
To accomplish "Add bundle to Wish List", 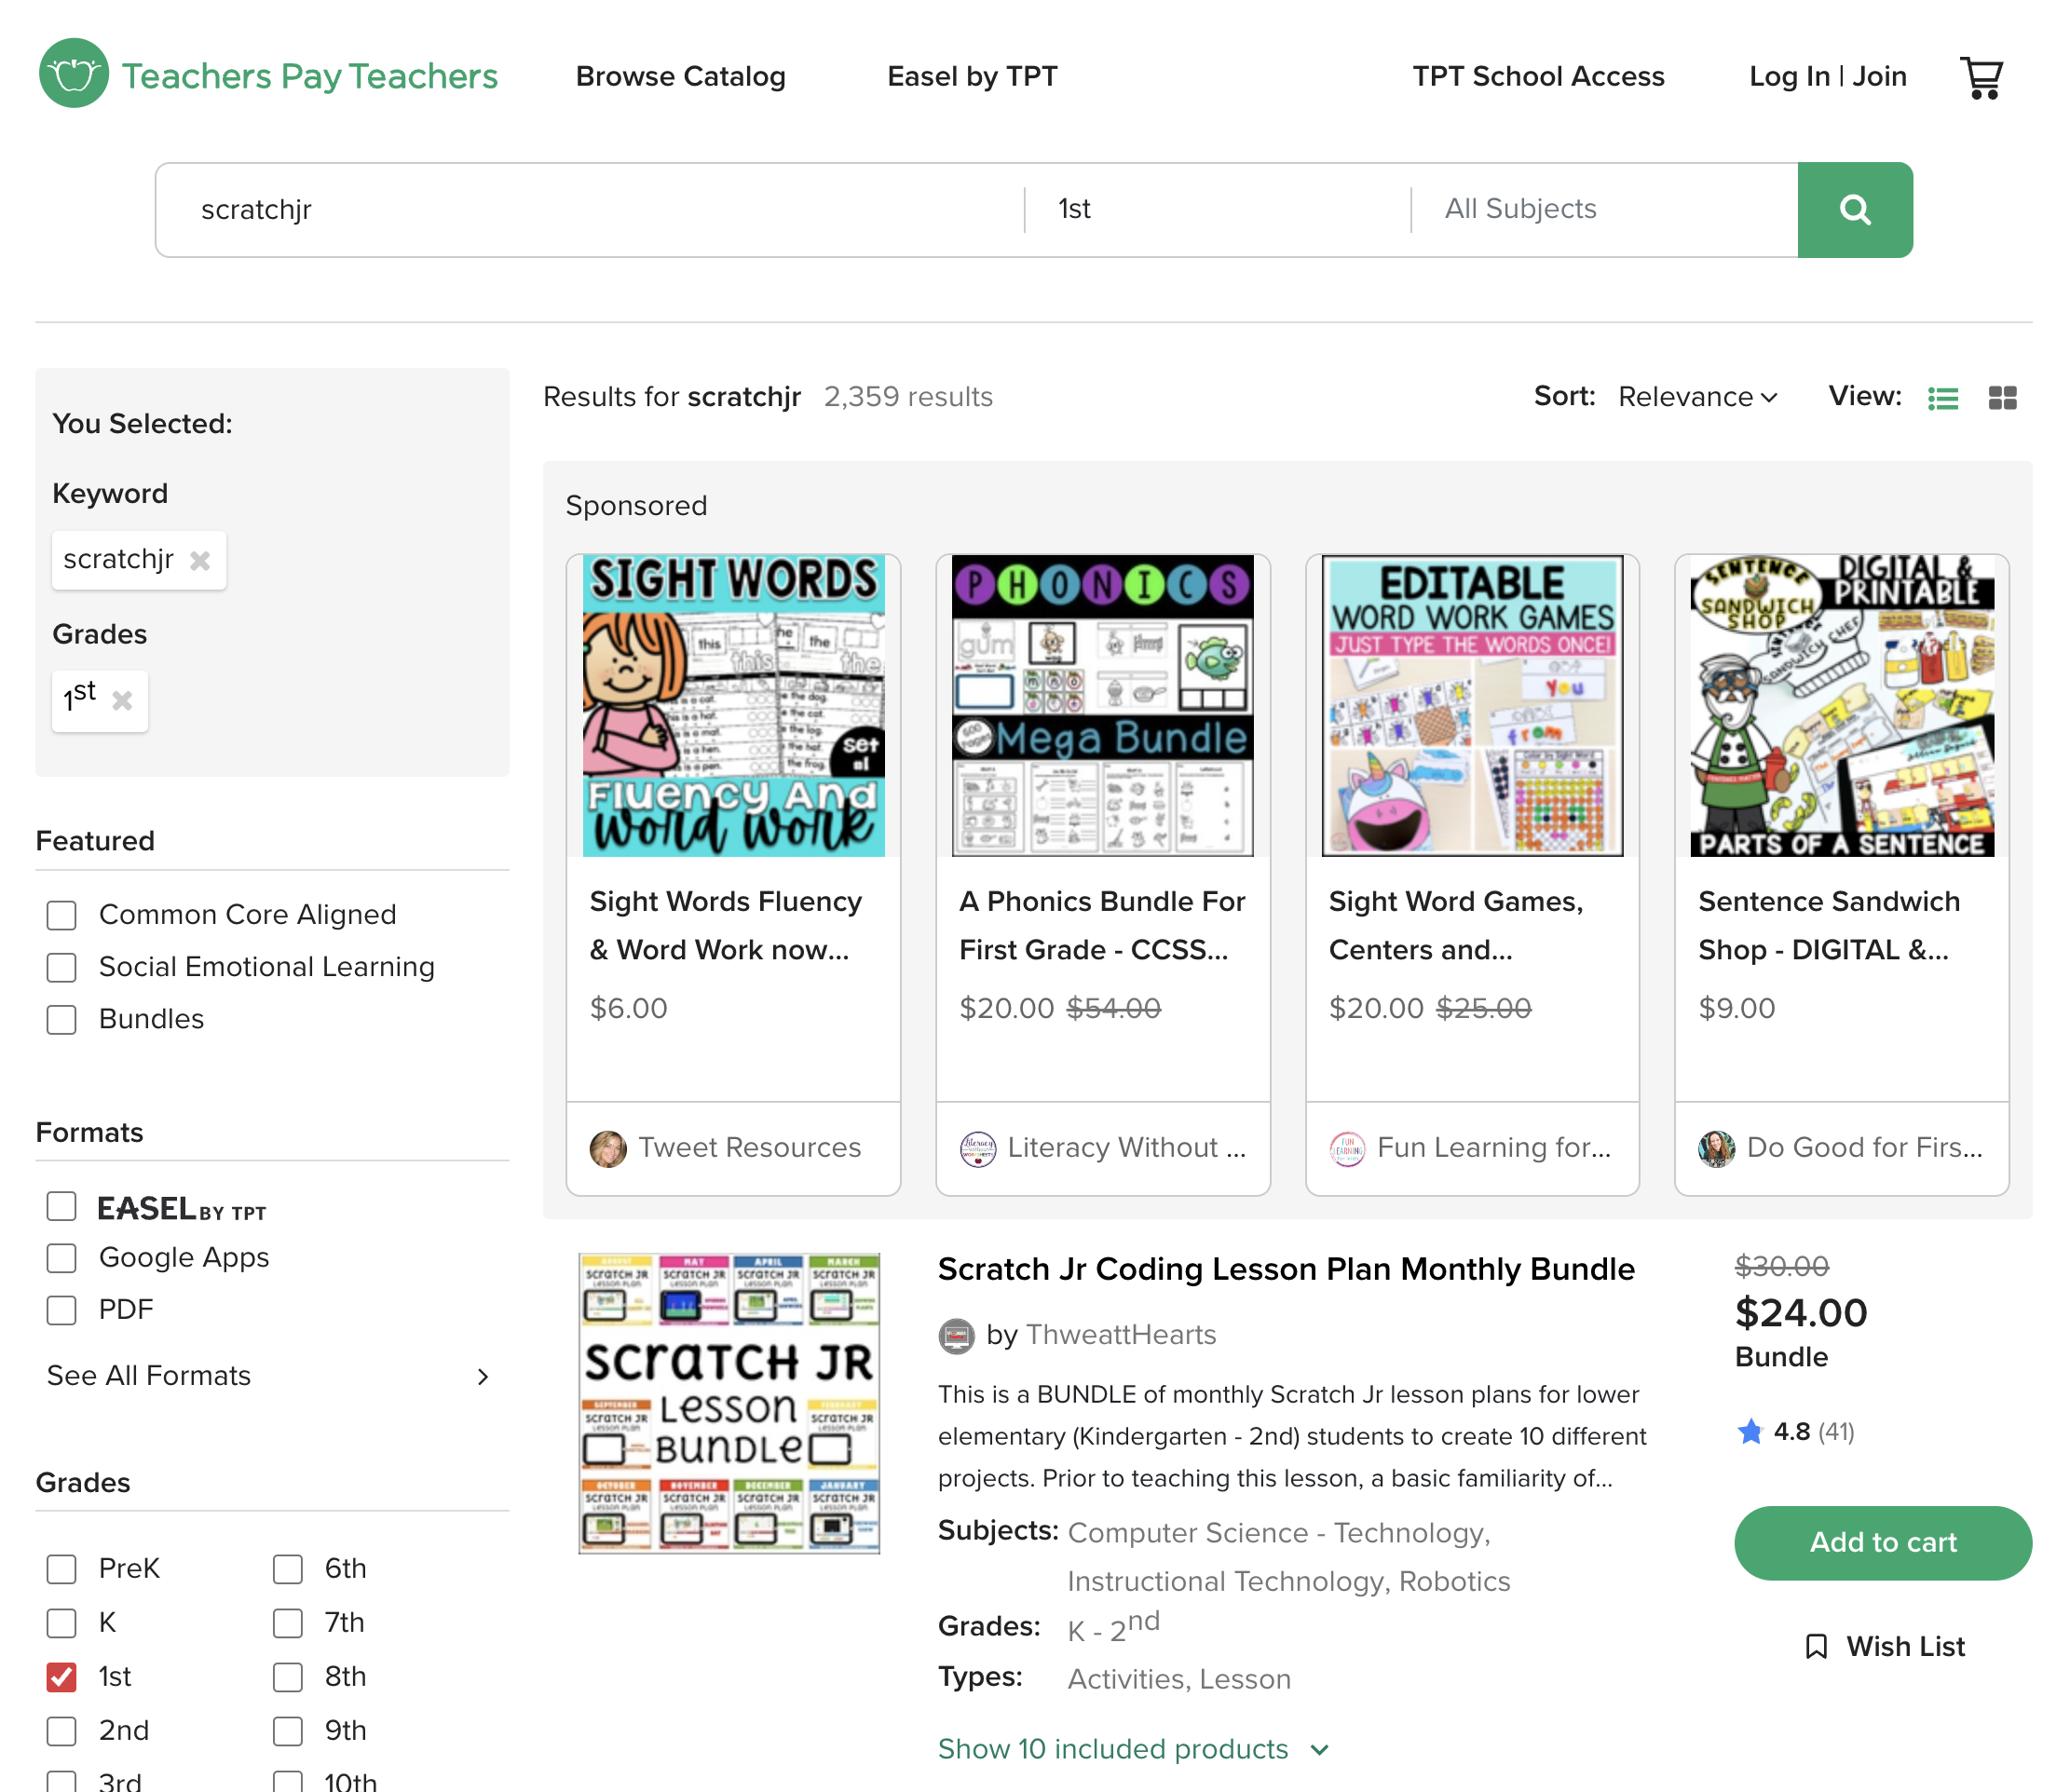I will pyautogui.click(x=1884, y=1646).
